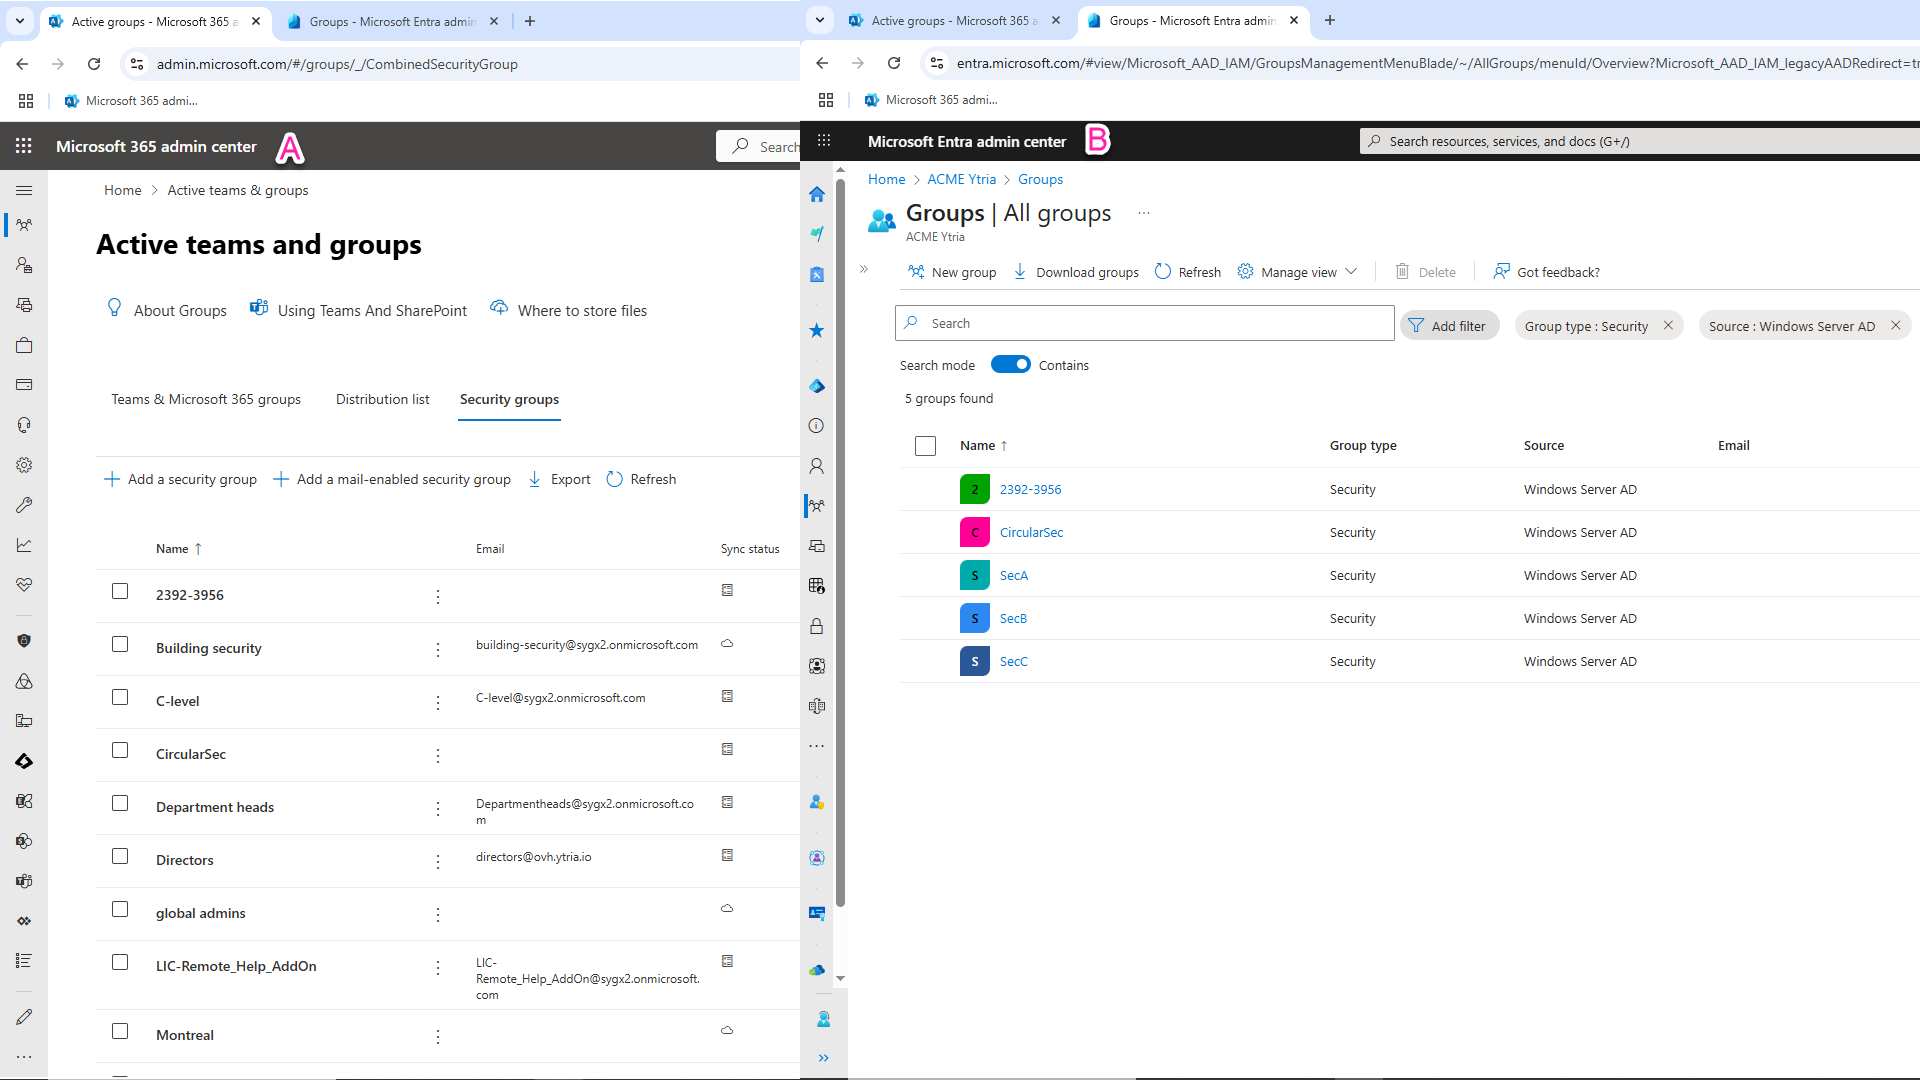
Task: Click Active teams & groups breadcrumb
Action: (238, 190)
